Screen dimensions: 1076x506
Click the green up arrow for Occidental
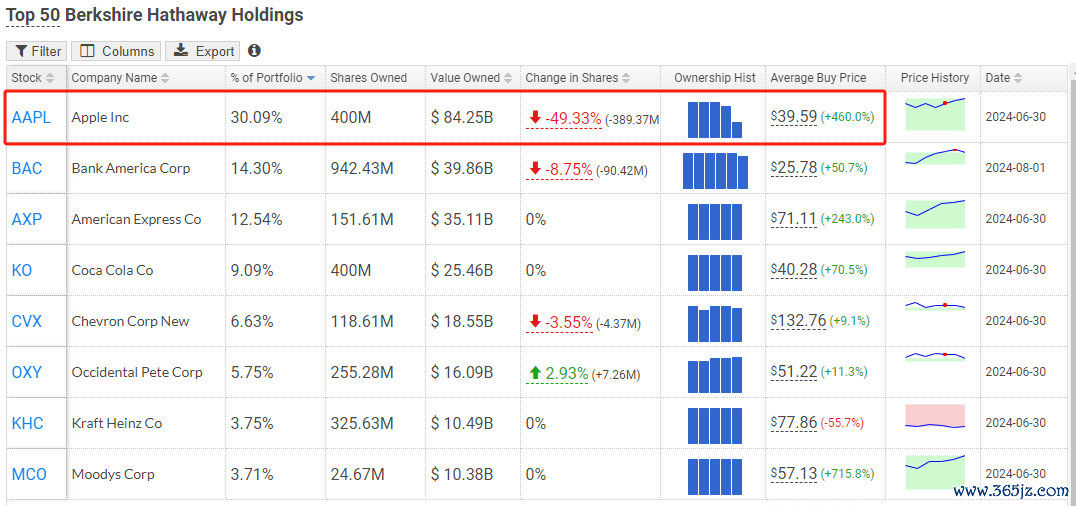535,373
